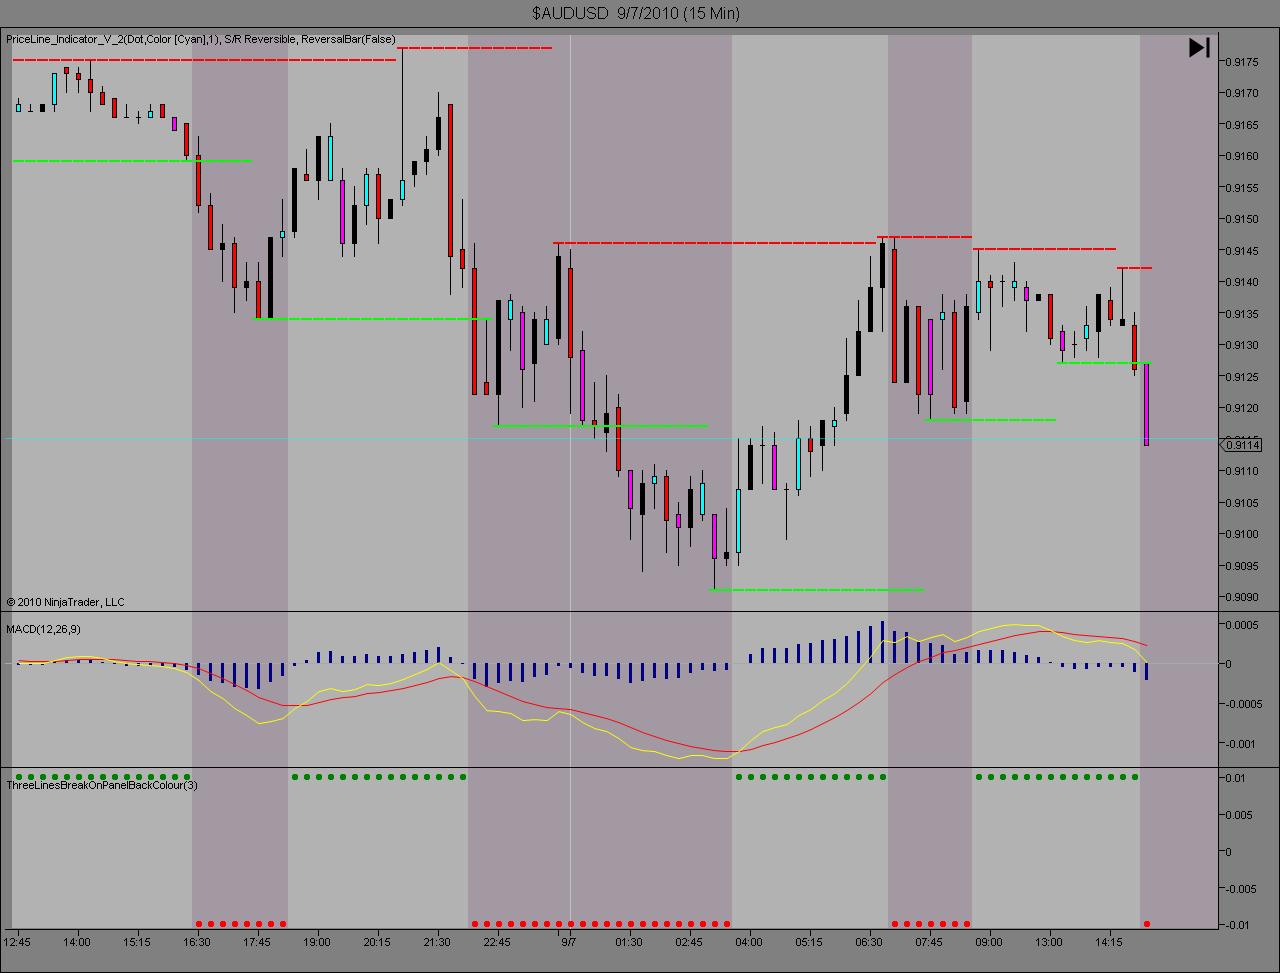Click the 22:45 time axis label
1280x973 pixels.
[497, 942]
